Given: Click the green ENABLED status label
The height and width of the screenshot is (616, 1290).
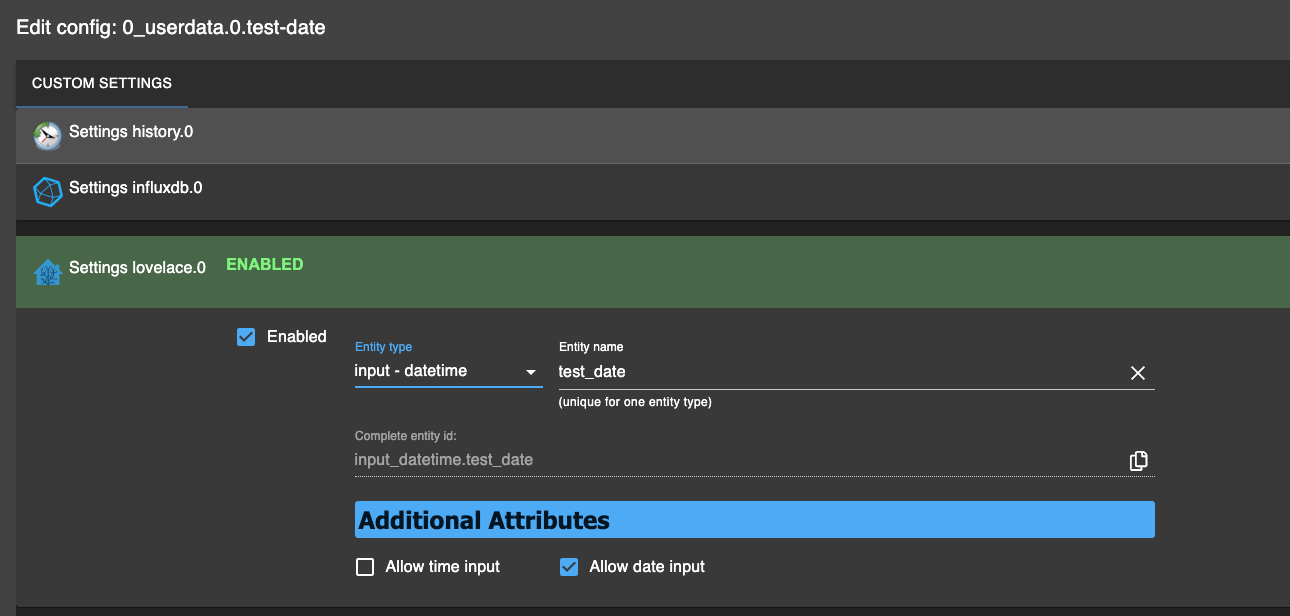Looking at the screenshot, I should tap(265, 265).
